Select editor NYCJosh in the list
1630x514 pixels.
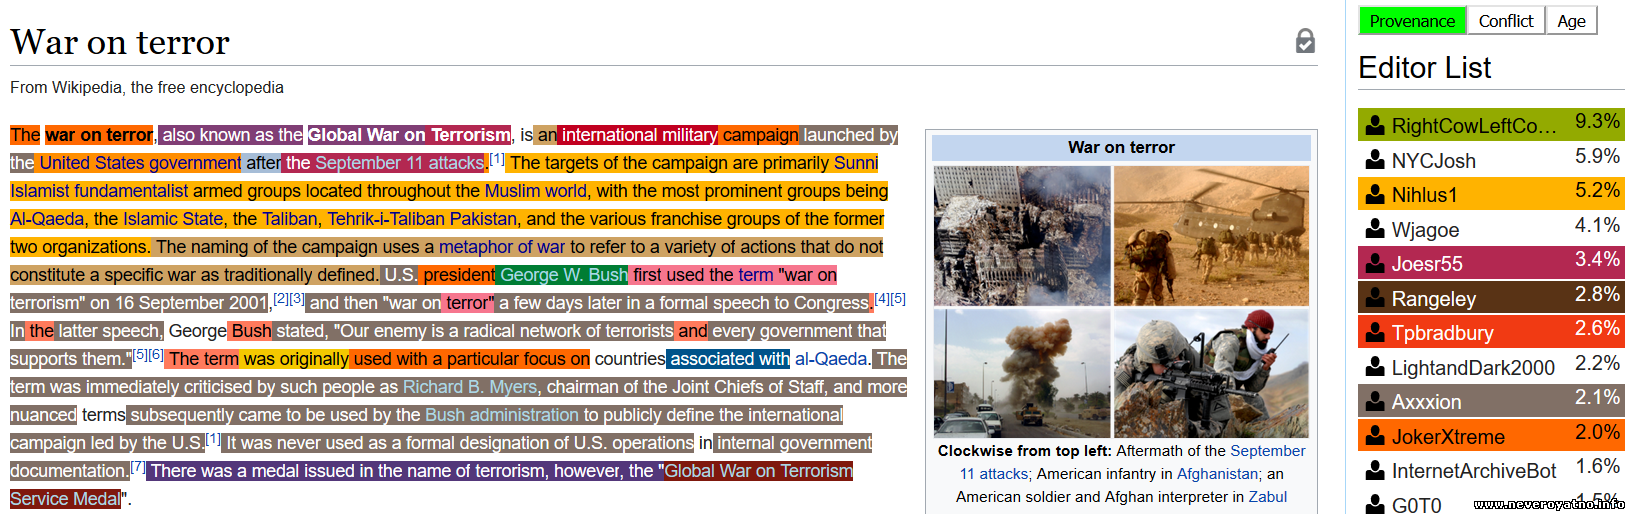(x=1491, y=160)
